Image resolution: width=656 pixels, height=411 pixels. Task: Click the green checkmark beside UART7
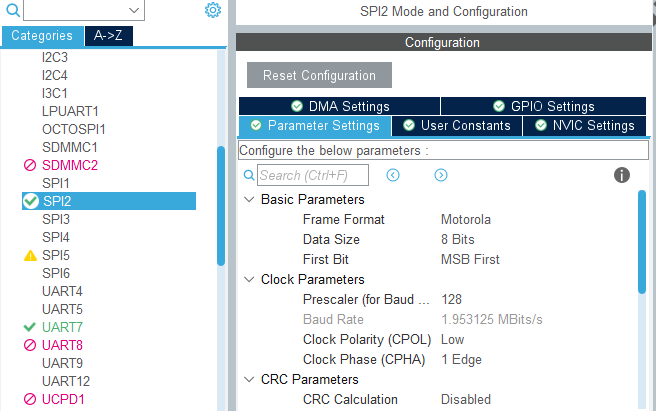click(x=30, y=327)
